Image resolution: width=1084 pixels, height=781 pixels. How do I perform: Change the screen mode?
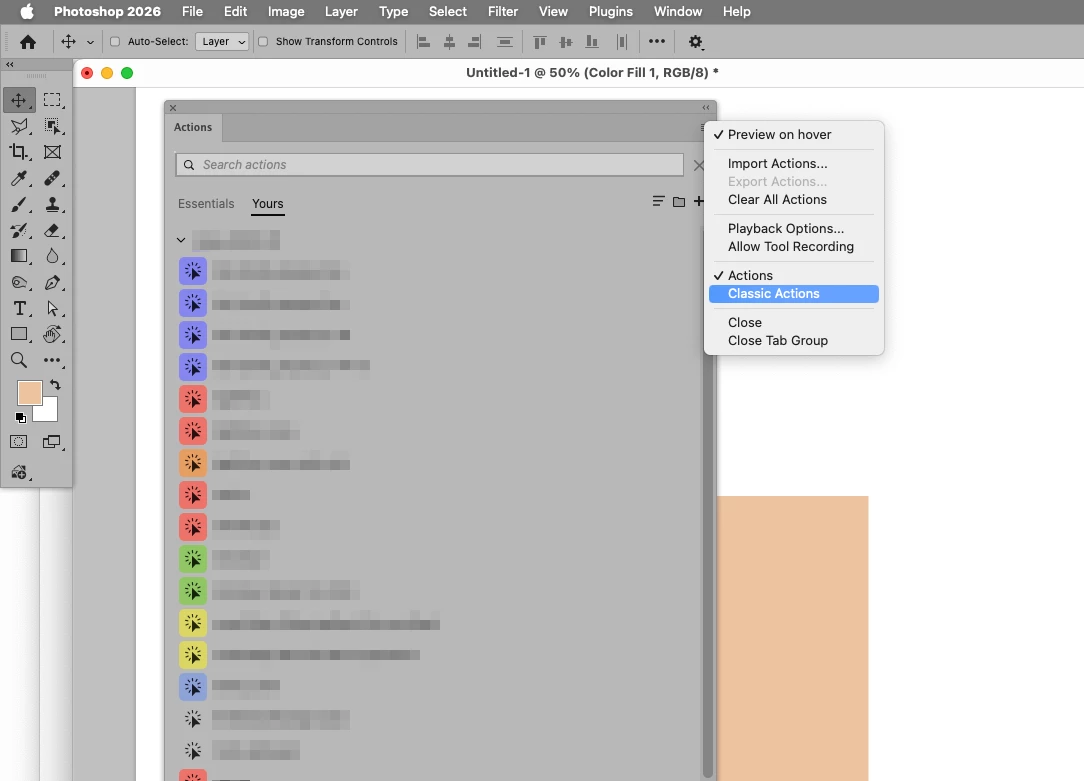point(53,442)
